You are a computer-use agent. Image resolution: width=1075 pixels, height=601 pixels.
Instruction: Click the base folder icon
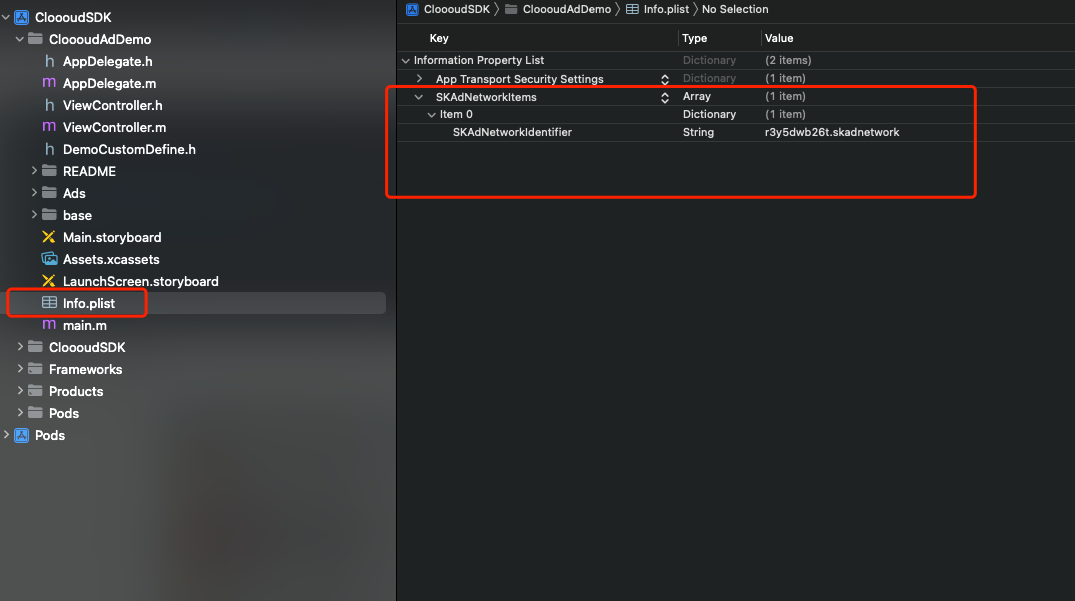[49, 214]
